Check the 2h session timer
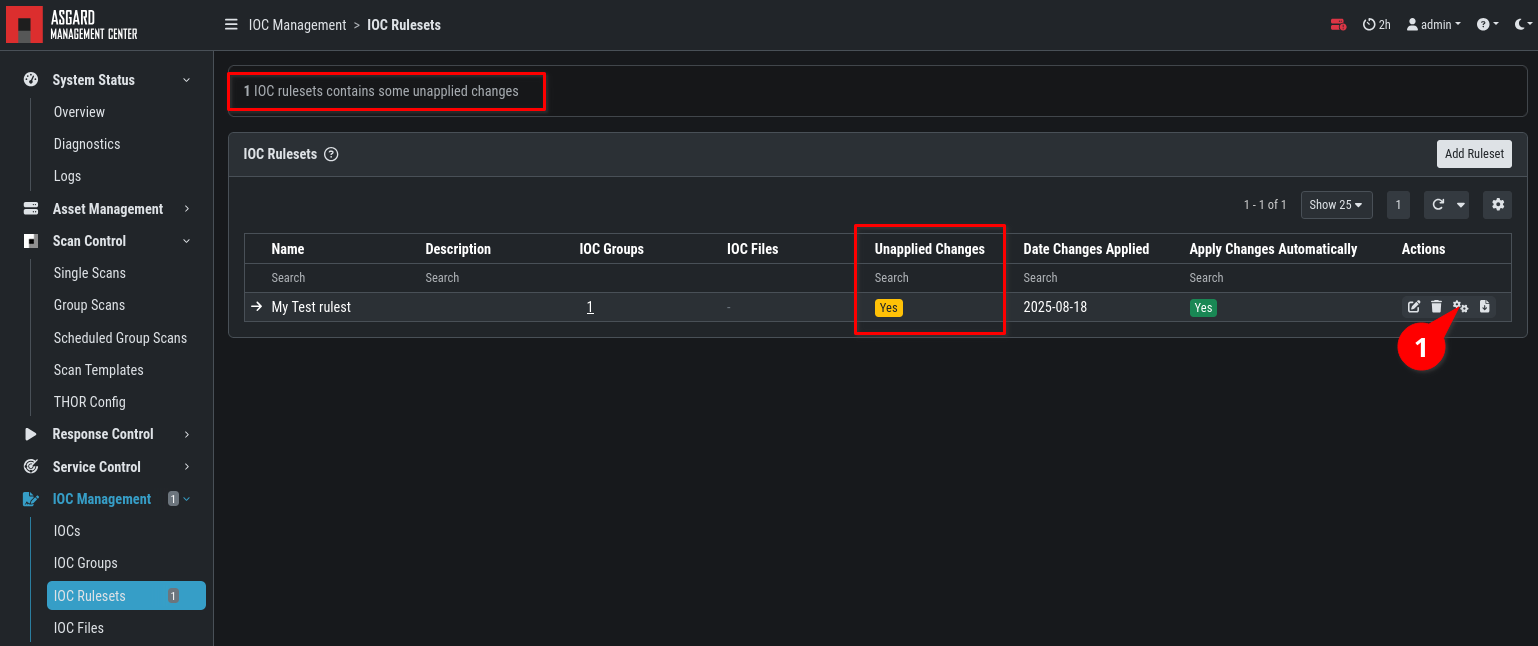1538x646 pixels. (x=1377, y=24)
